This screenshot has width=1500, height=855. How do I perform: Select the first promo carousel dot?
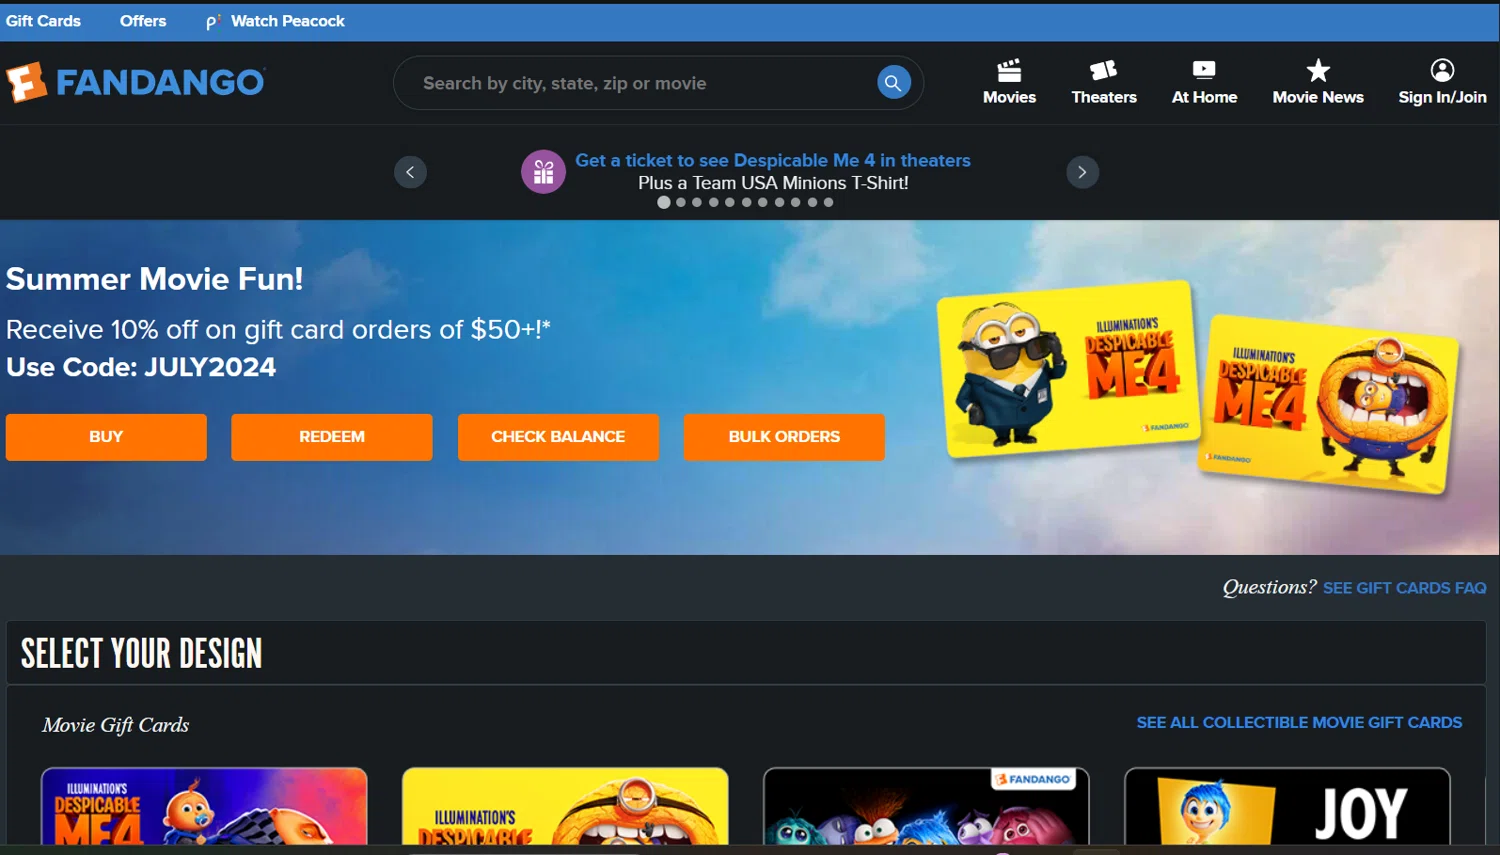tap(664, 202)
